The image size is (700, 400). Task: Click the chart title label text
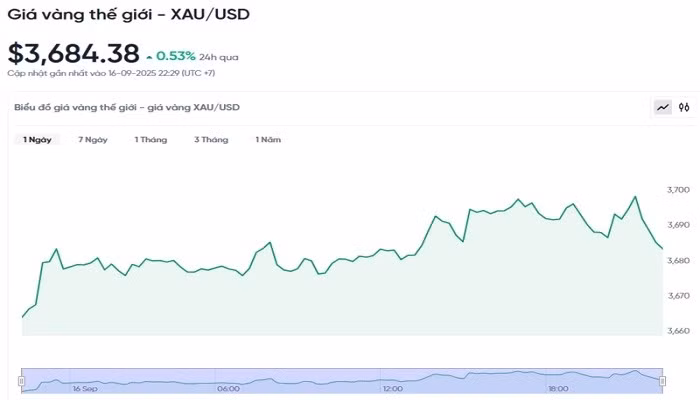(126, 107)
